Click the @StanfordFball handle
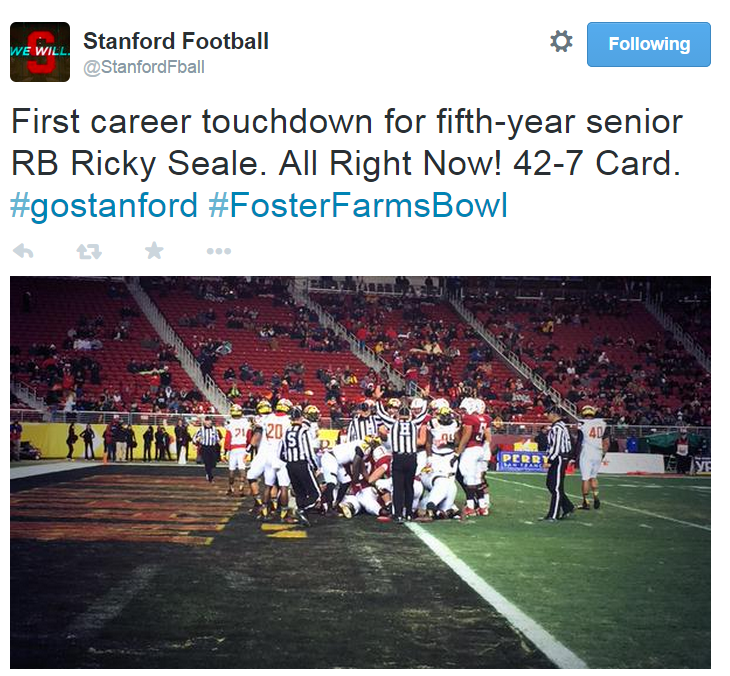This screenshot has height=676, width=730. [144, 67]
